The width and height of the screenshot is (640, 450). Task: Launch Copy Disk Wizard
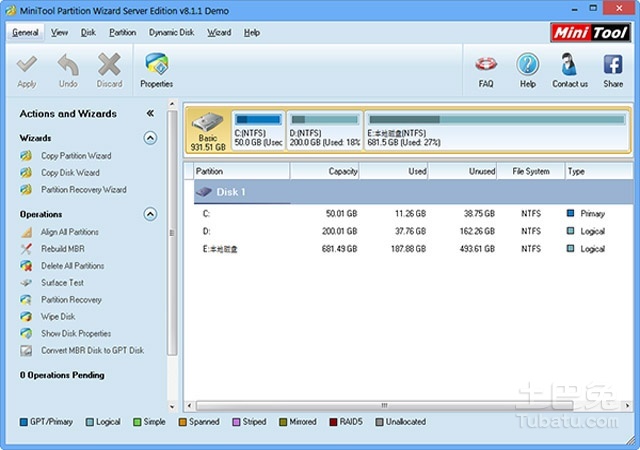pos(70,173)
